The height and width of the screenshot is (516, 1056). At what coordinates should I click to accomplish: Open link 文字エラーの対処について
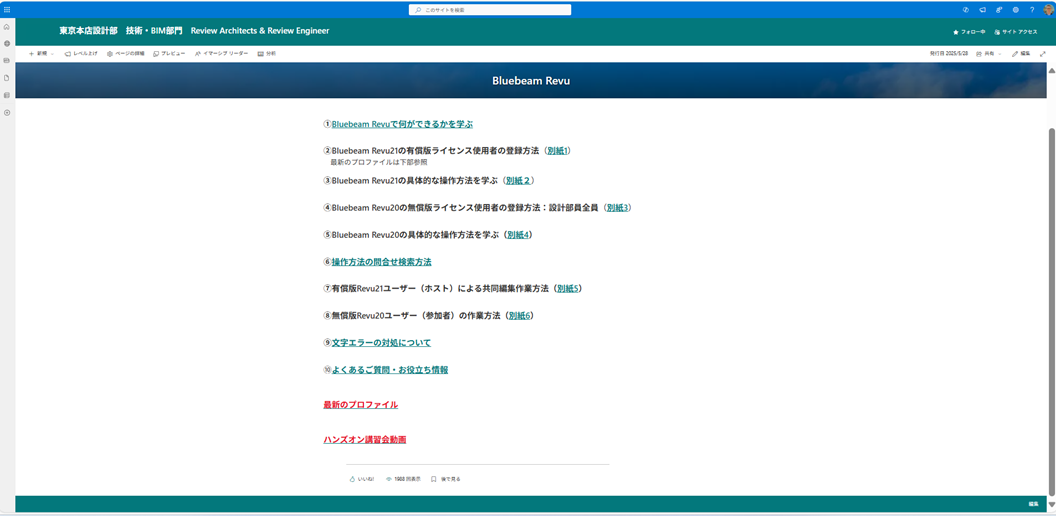point(381,343)
